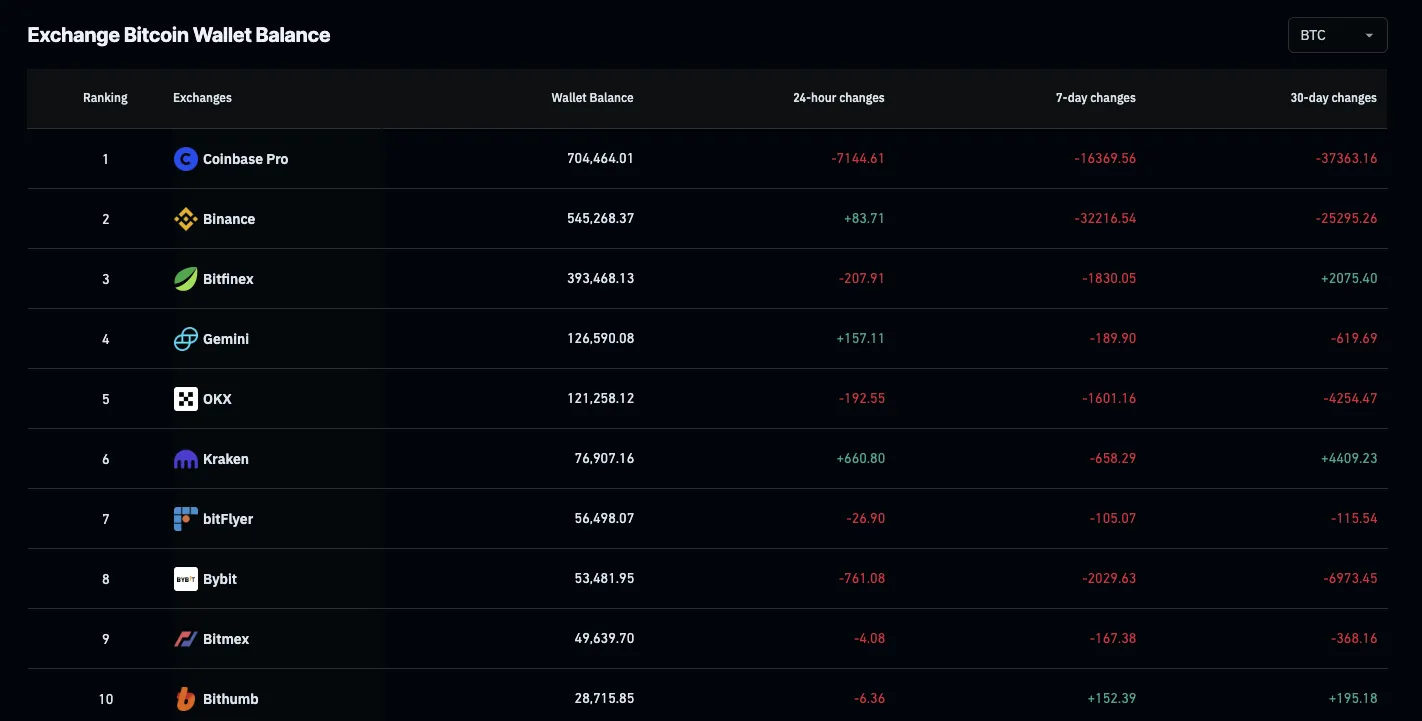Click the Bithumb flame logo
The height and width of the screenshot is (721, 1422).
[x=185, y=698]
